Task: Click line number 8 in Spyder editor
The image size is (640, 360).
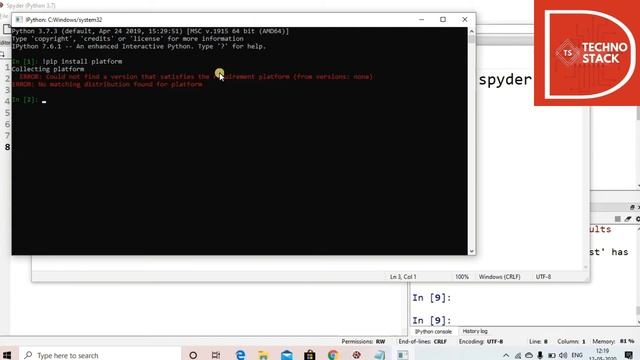Action: (x=7, y=147)
